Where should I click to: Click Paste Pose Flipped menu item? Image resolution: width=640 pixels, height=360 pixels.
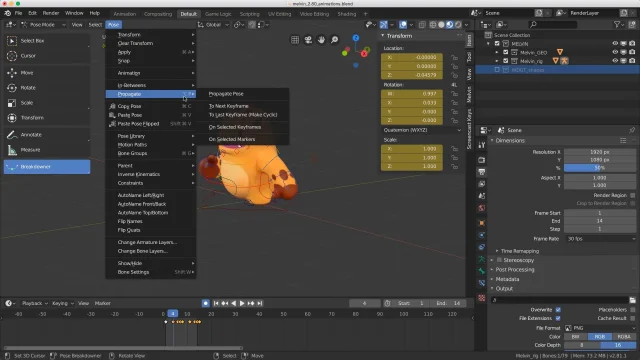click(x=151, y=124)
